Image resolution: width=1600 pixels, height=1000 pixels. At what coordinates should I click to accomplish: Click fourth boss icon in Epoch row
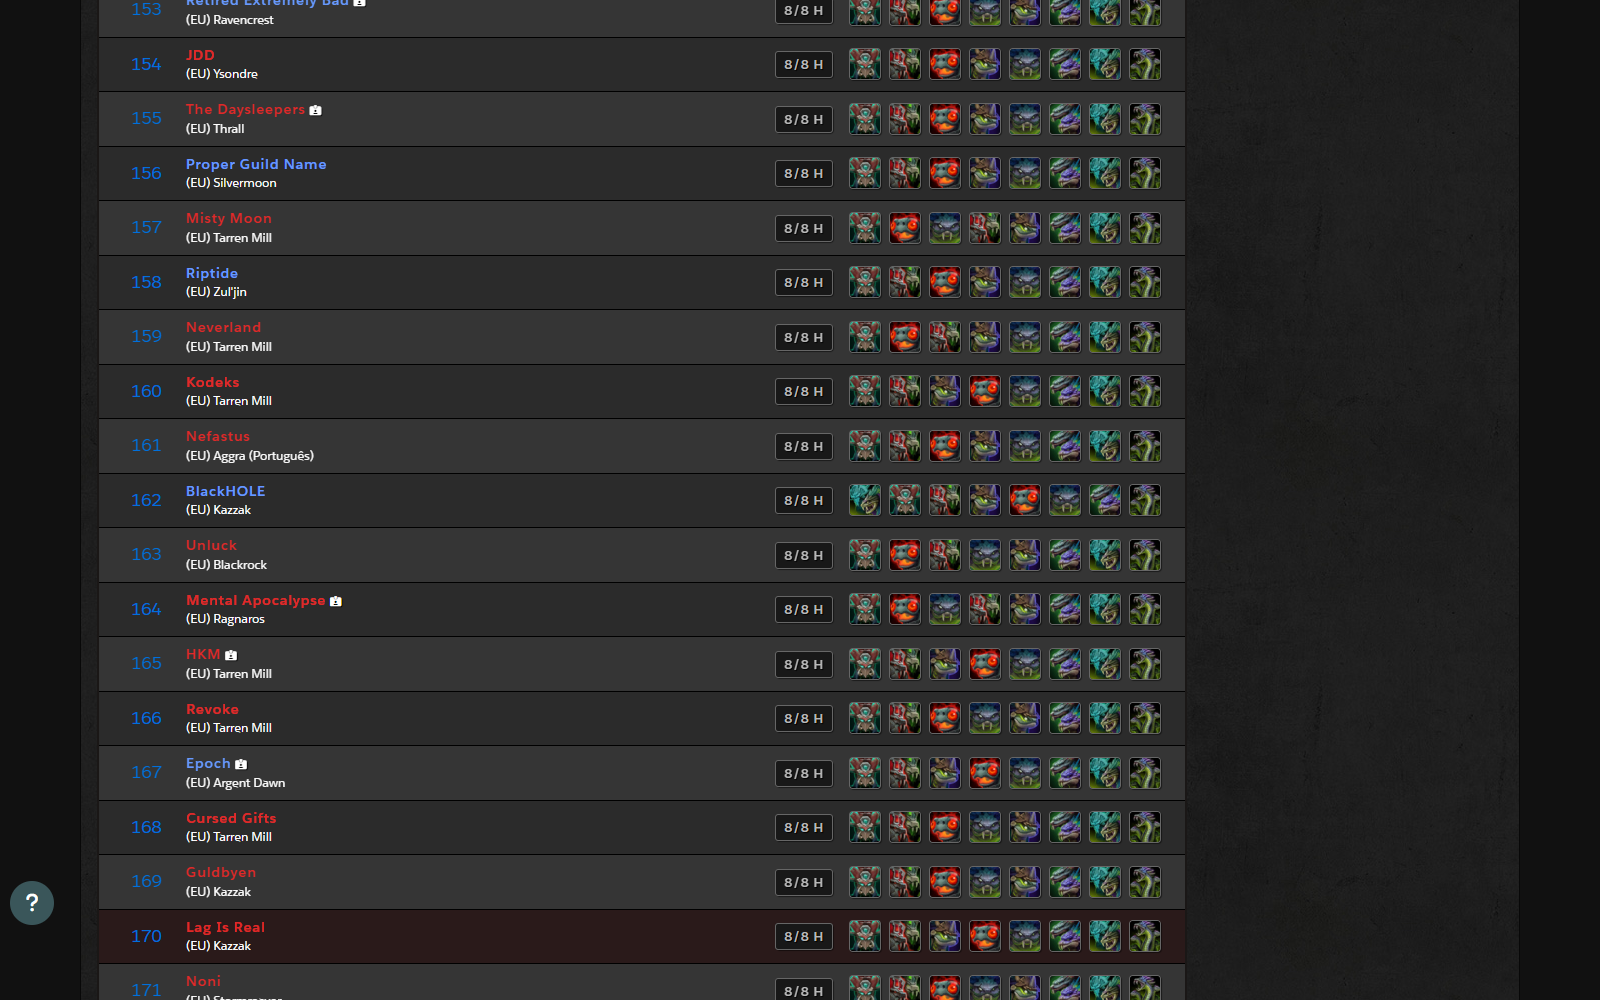tap(985, 773)
